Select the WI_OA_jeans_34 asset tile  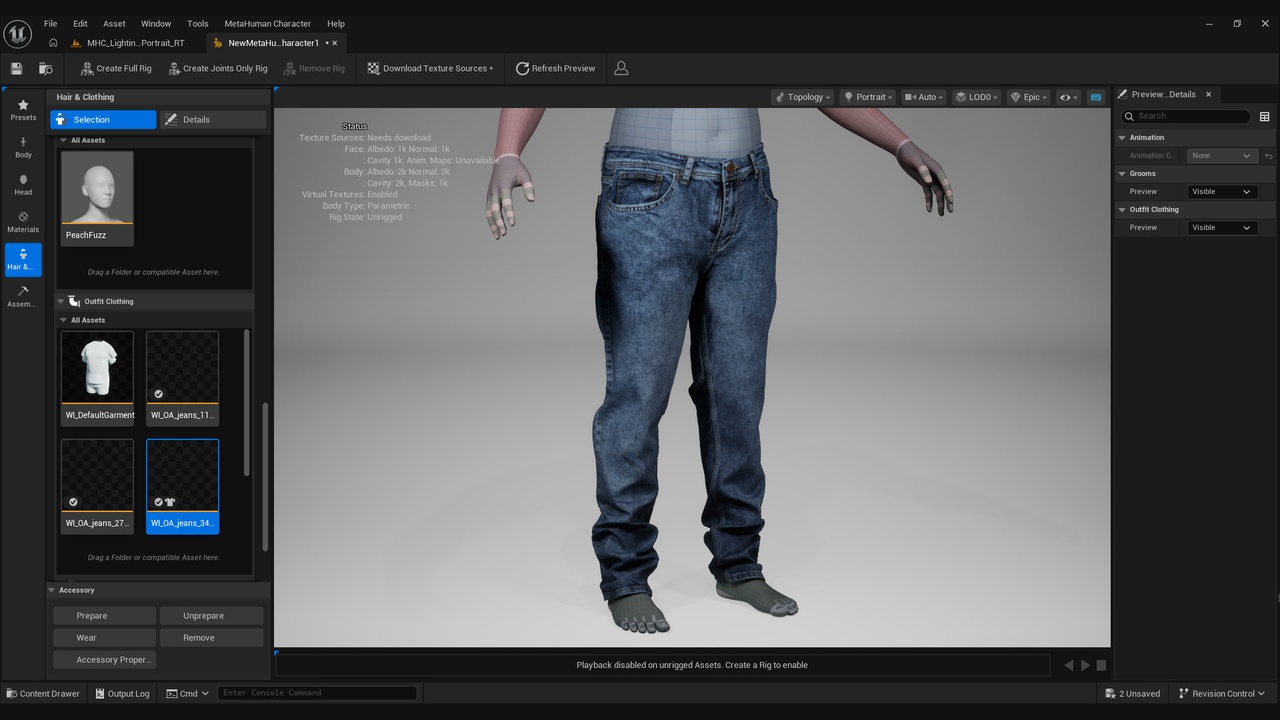(x=182, y=486)
